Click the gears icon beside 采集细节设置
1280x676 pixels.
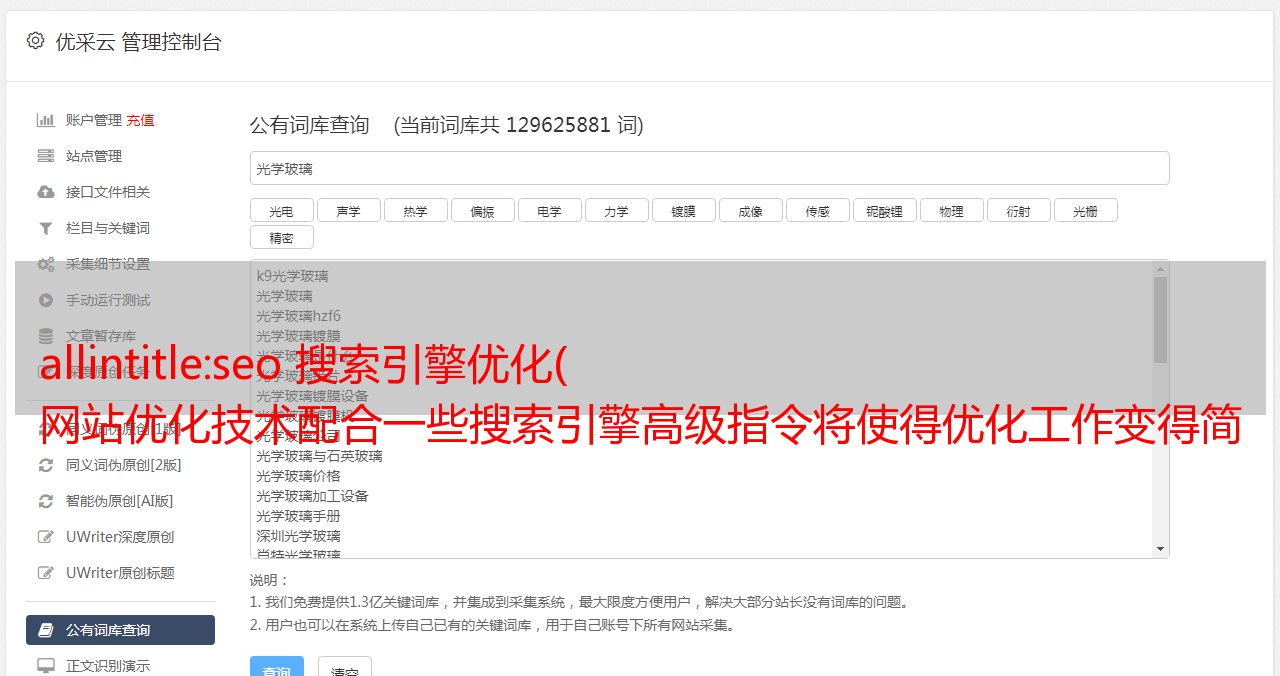tap(46, 264)
